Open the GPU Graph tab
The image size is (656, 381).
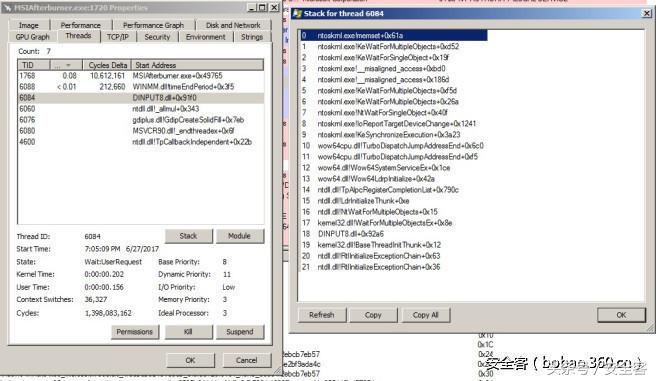pyautogui.click(x=33, y=37)
